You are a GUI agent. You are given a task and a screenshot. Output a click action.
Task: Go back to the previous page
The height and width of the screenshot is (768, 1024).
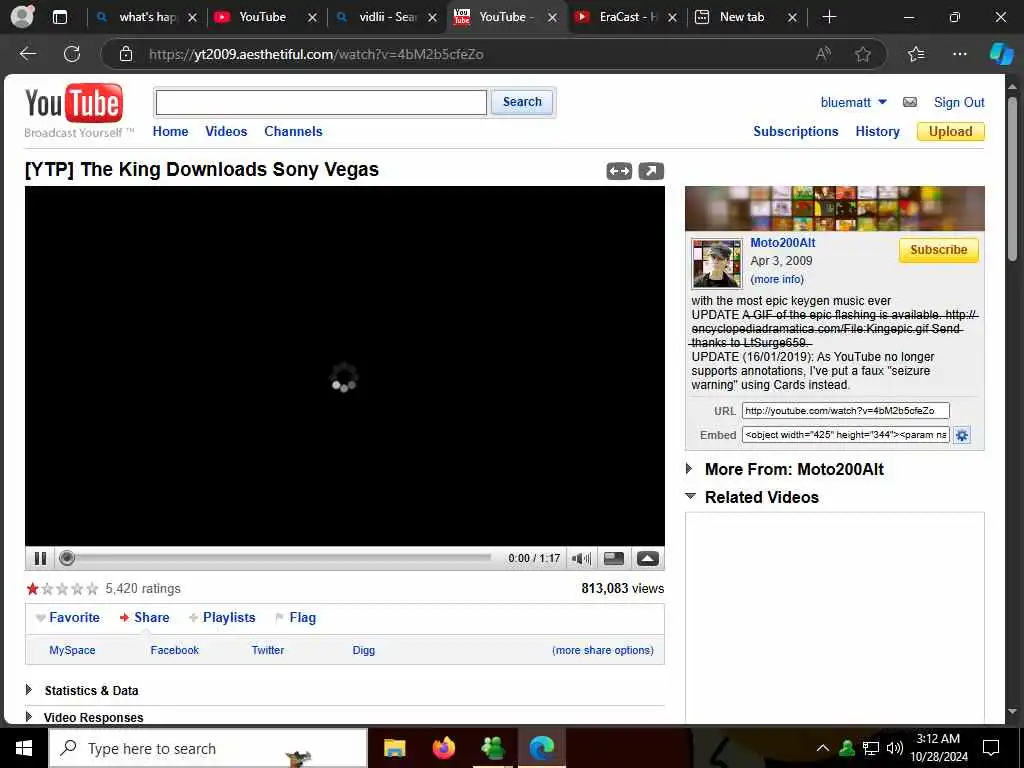coord(28,54)
